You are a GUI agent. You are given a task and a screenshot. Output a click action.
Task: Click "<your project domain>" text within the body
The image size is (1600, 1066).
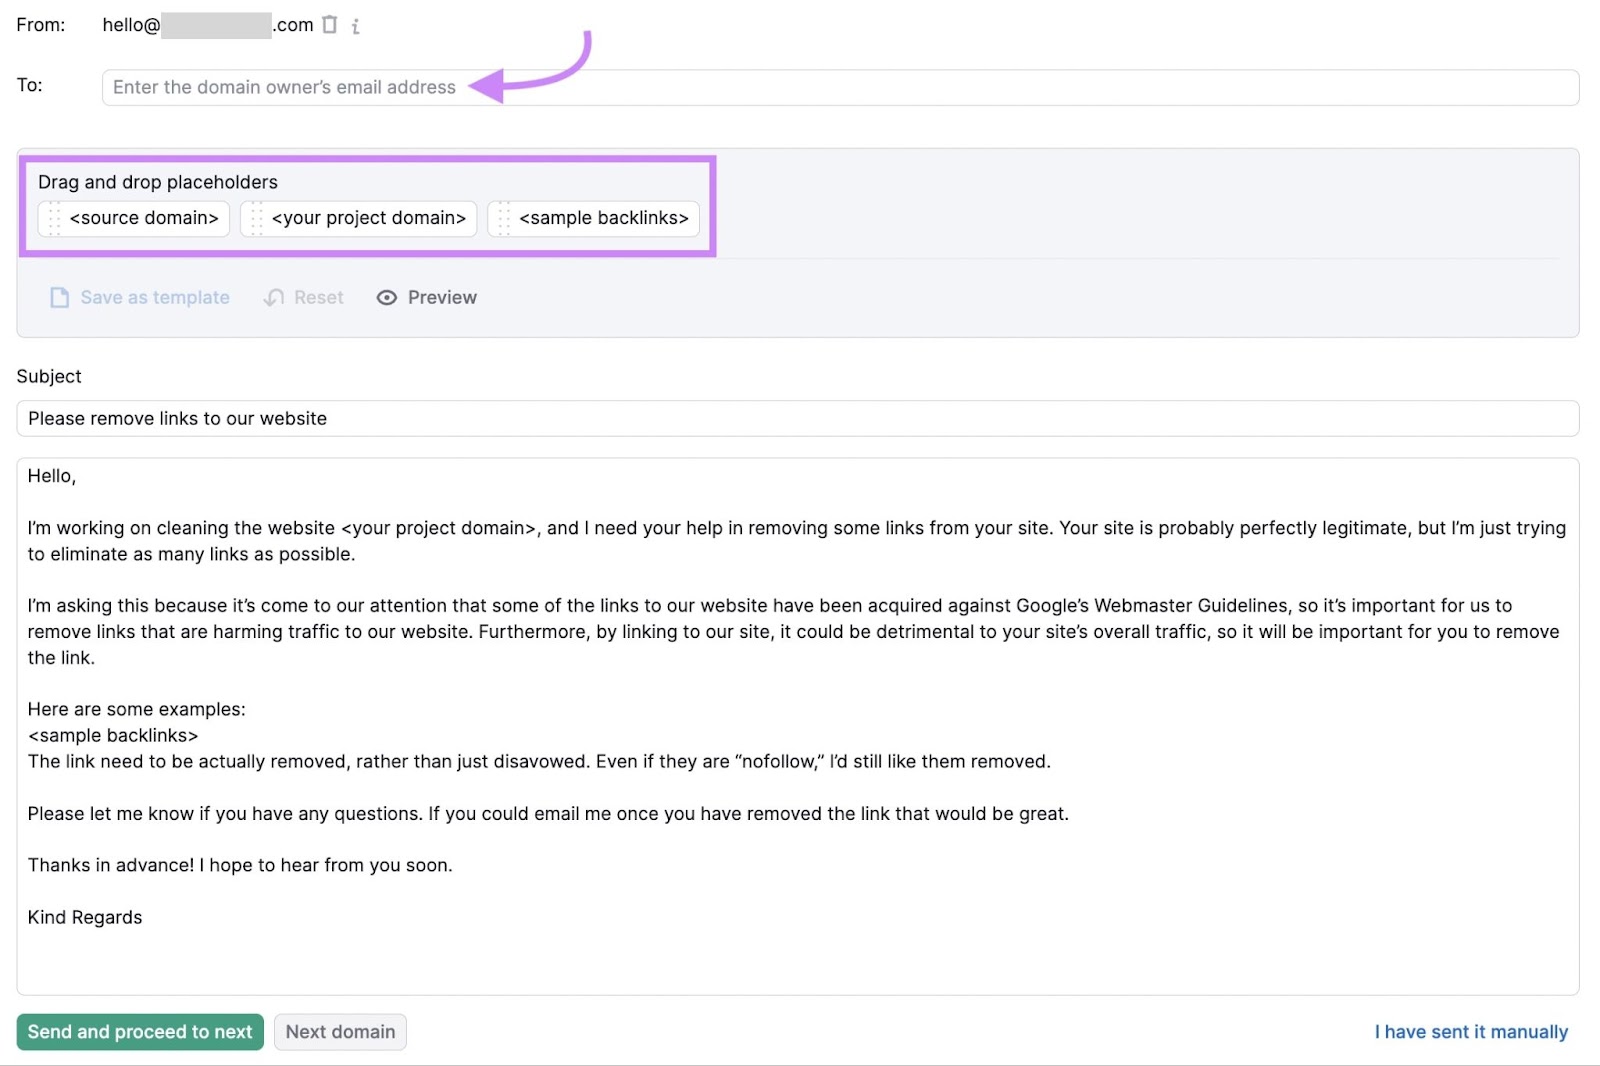point(439,528)
